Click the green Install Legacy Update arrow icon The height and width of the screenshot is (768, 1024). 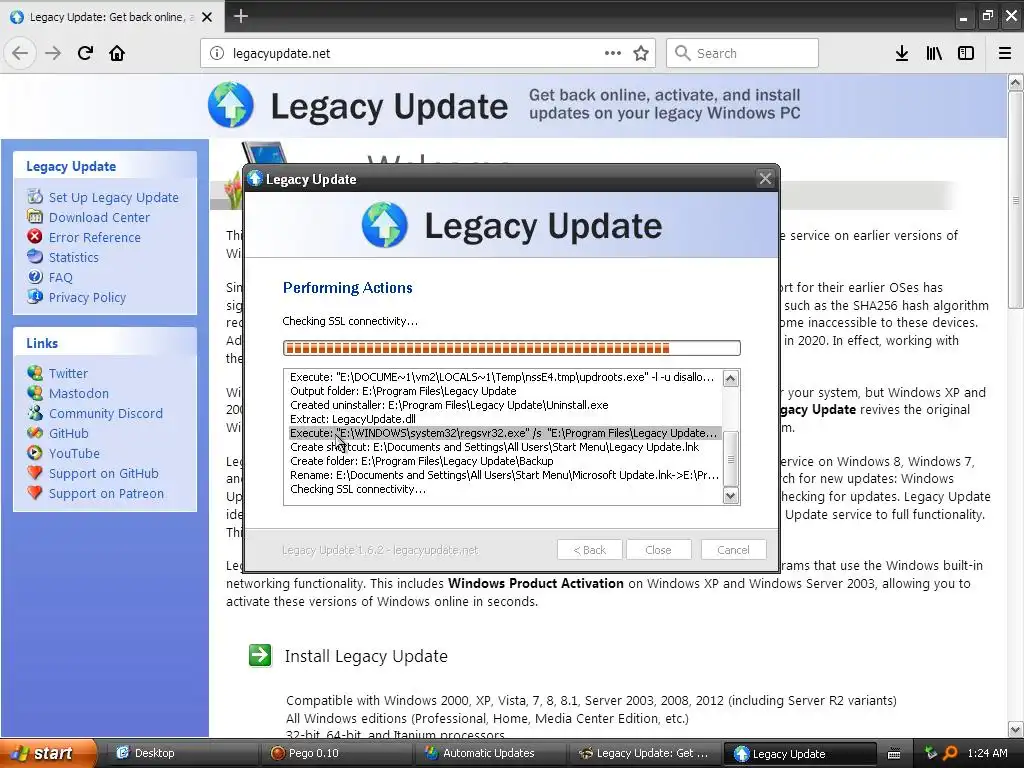point(260,655)
